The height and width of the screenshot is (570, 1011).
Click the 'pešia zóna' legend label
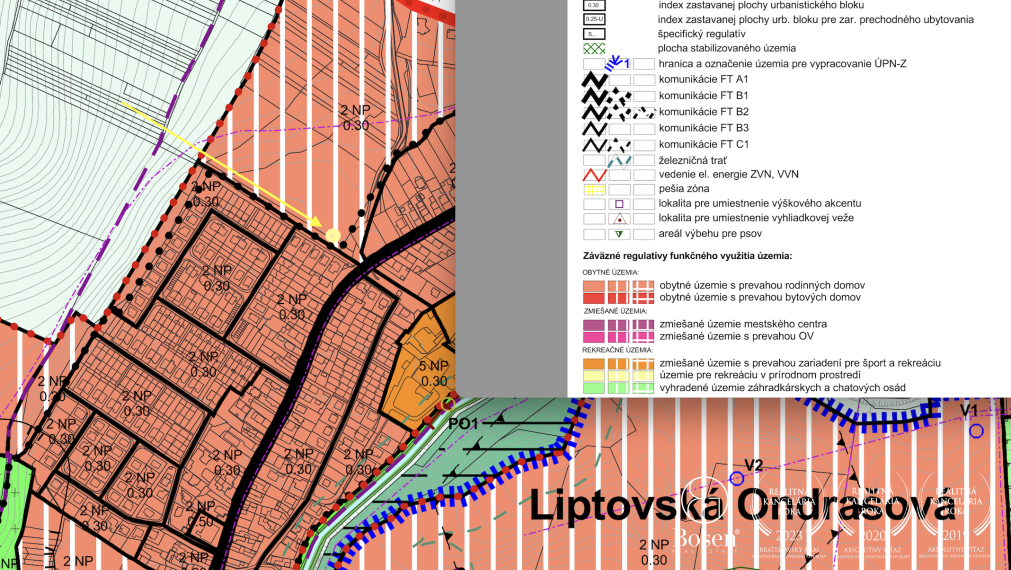point(683,189)
